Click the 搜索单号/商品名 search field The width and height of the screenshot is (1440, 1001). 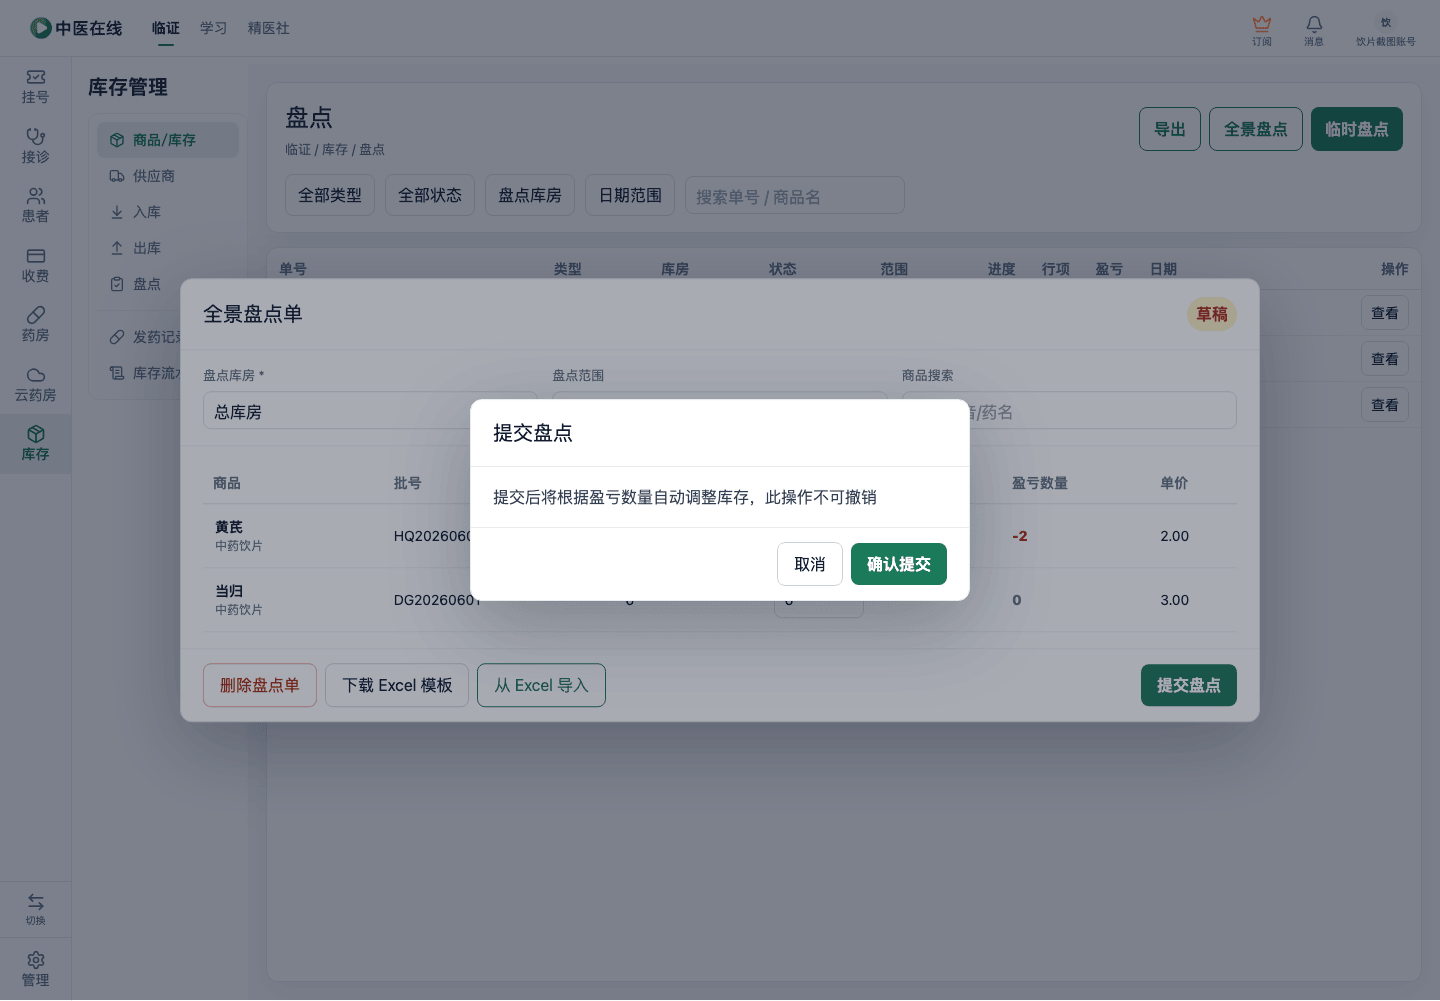point(794,195)
